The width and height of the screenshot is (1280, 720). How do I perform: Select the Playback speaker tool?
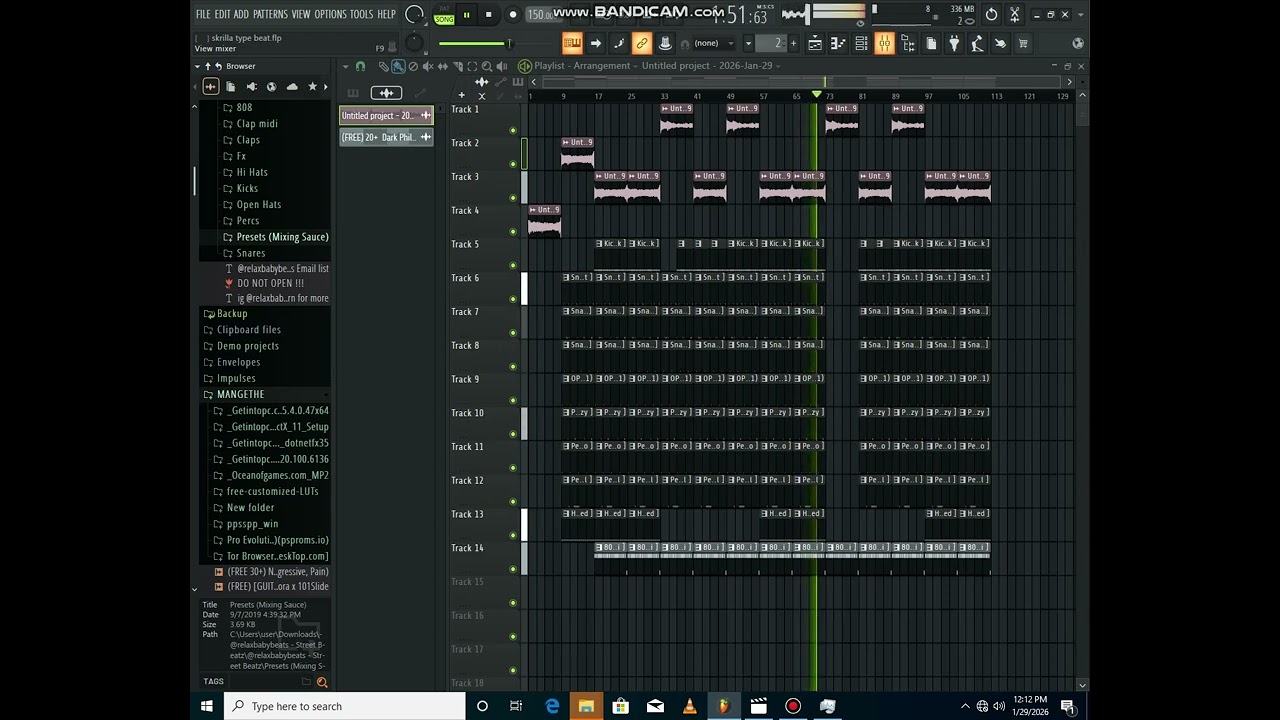502,66
